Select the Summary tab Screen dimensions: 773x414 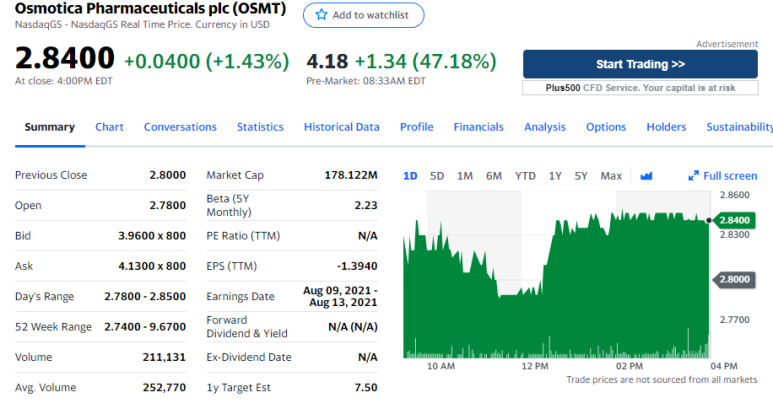[50, 127]
